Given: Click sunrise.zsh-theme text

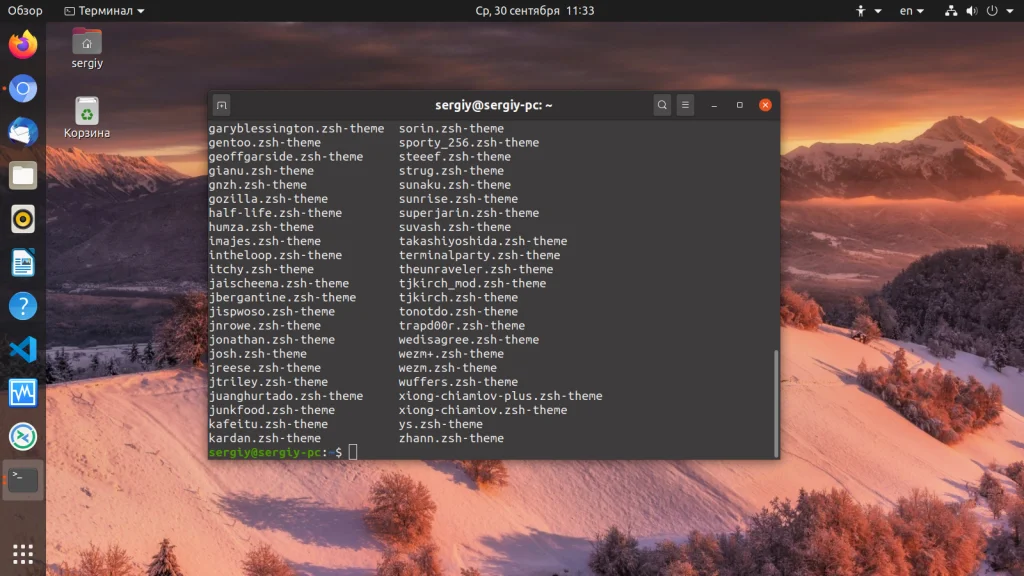Looking at the screenshot, I should click(x=458, y=199).
